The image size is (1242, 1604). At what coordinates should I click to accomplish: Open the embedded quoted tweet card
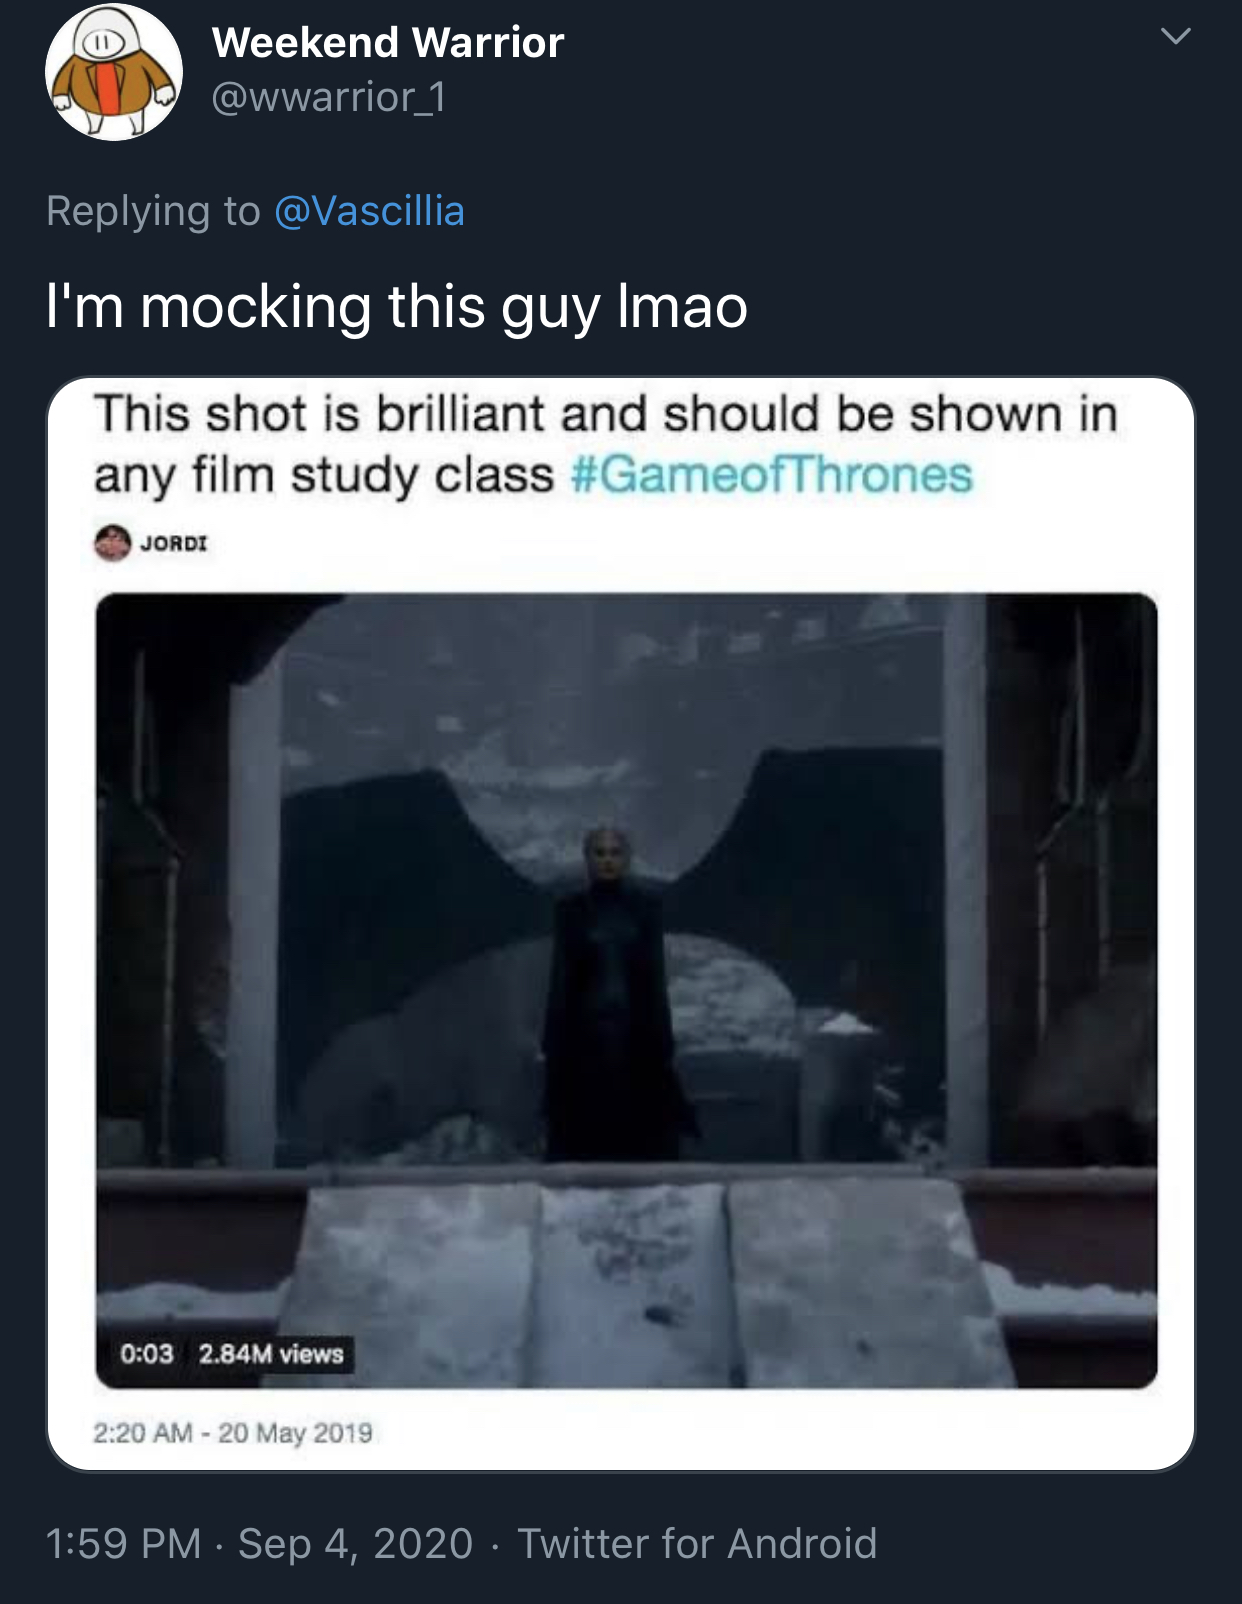point(621,924)
